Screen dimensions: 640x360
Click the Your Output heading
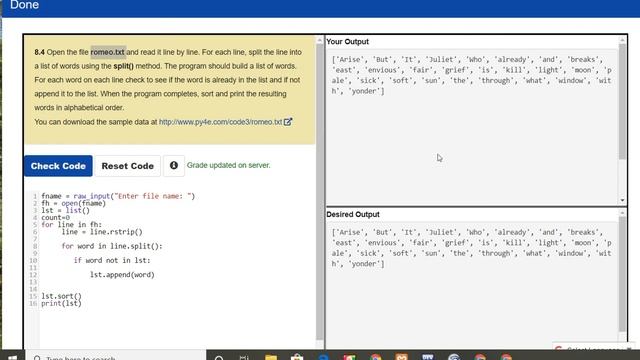(347, 42)
